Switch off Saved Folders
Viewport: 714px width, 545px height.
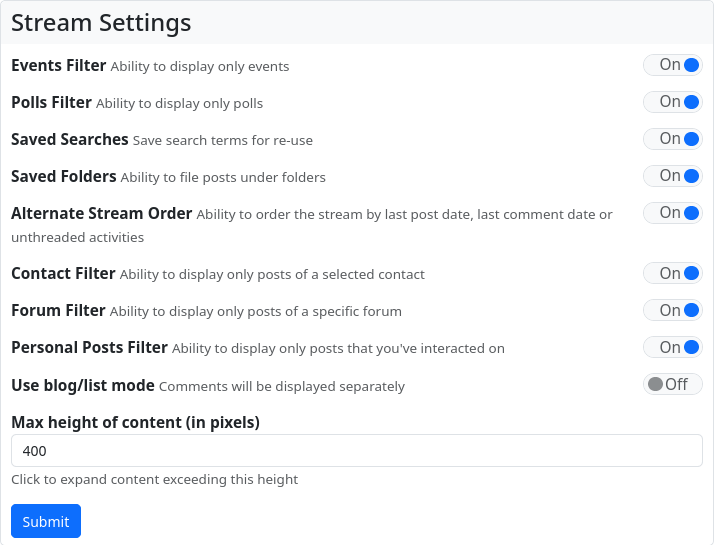[672, 176]
